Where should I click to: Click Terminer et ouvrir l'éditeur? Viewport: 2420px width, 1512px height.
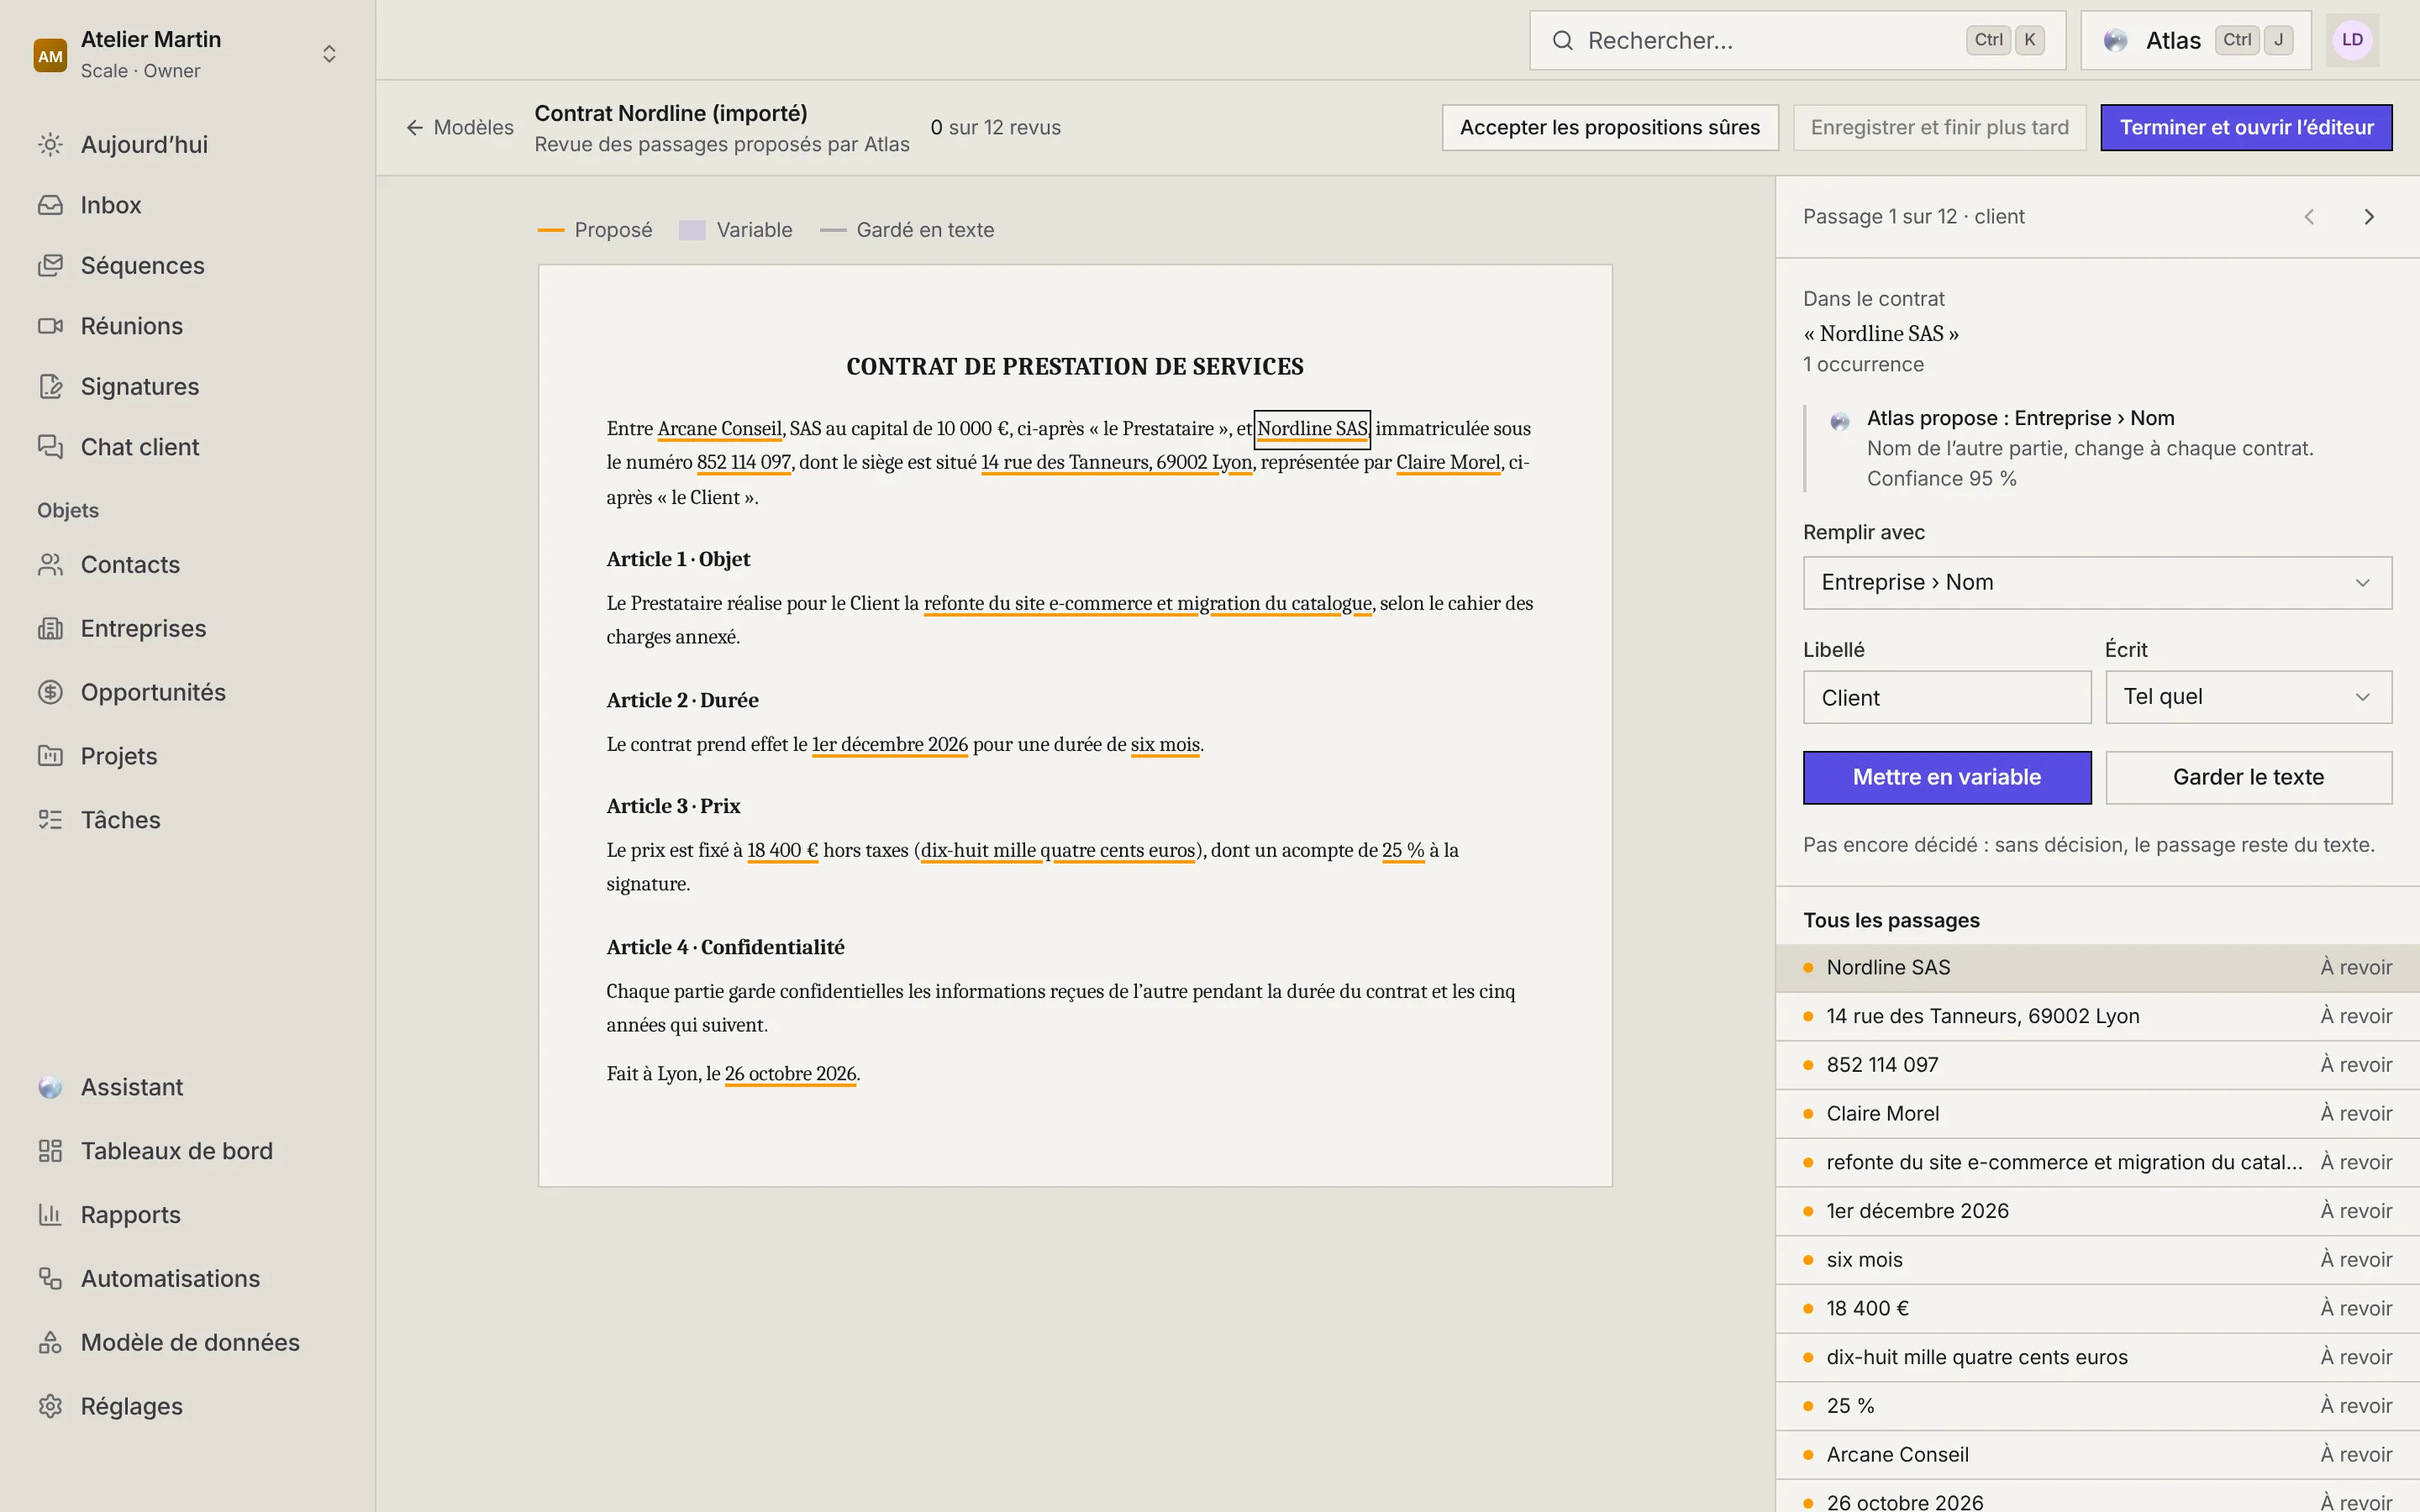coord(2246,127)
